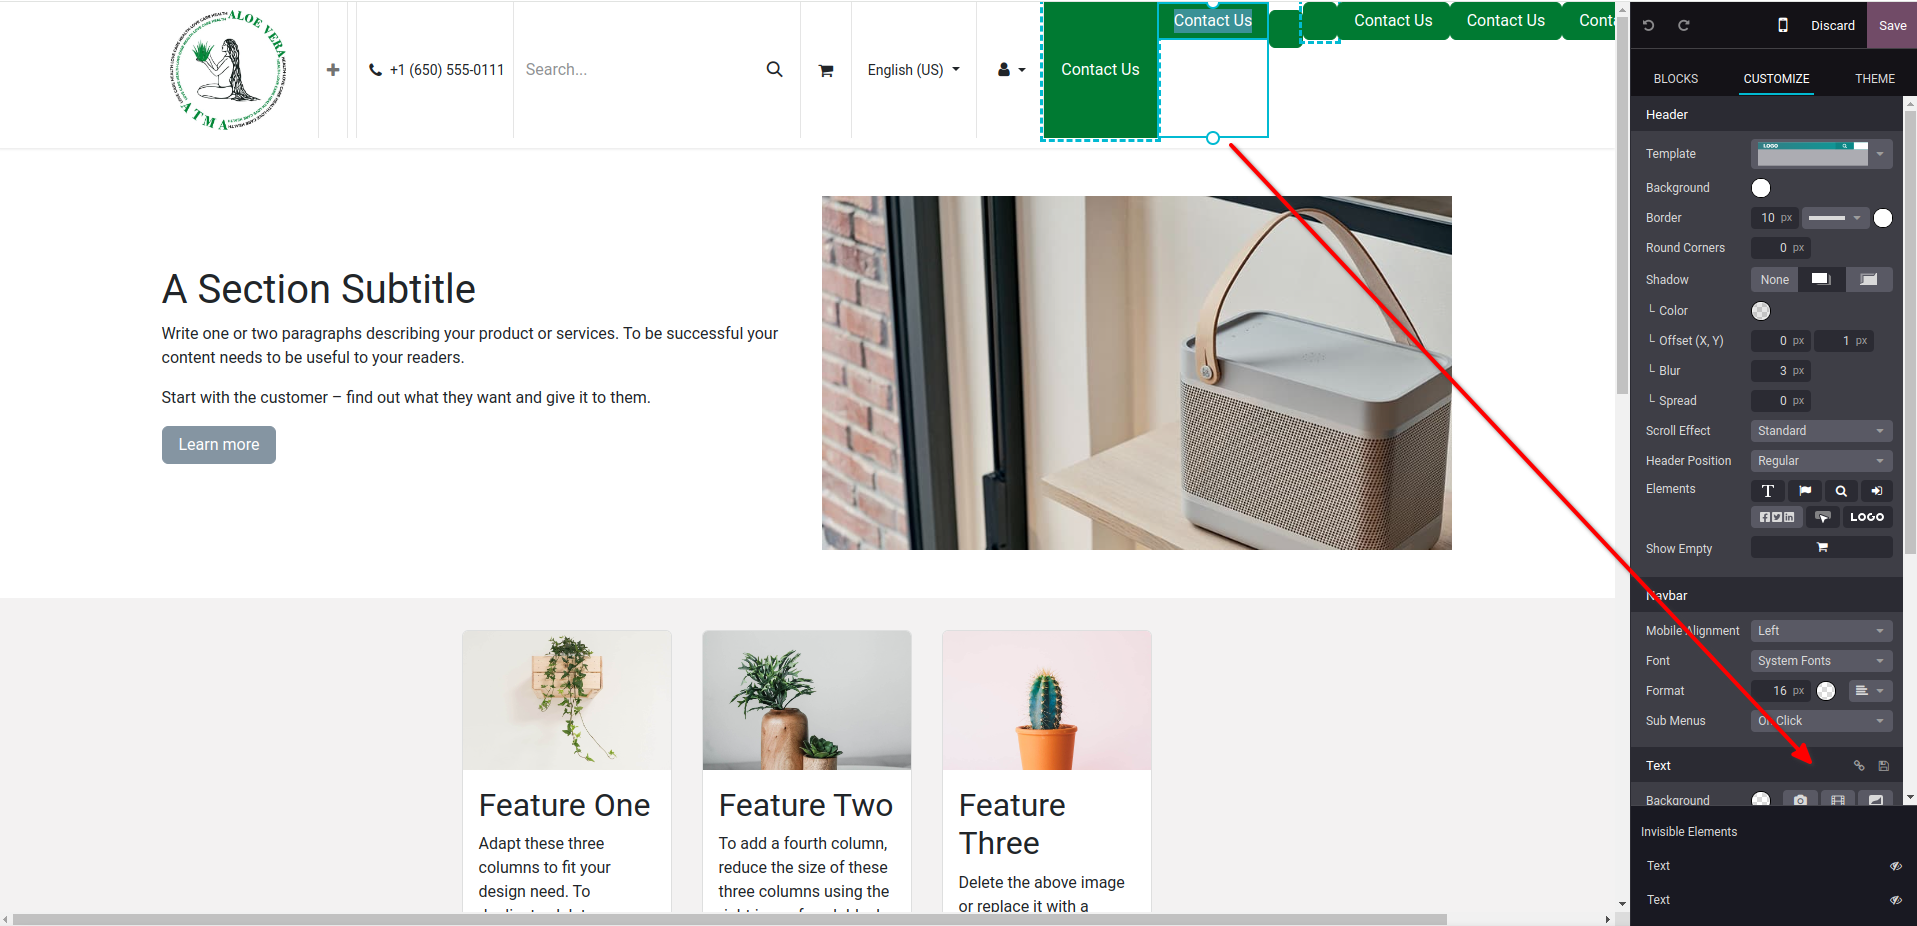This screenshot has width=1917, height=926.
Task: Click the page's horizontal scrollbar
Action: click(x=730, y=919)
